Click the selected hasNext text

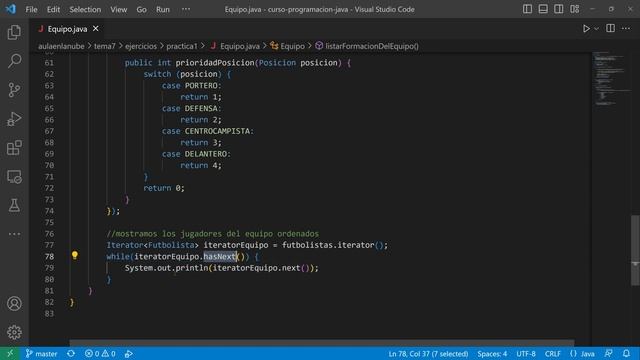(x=220, y=256)
